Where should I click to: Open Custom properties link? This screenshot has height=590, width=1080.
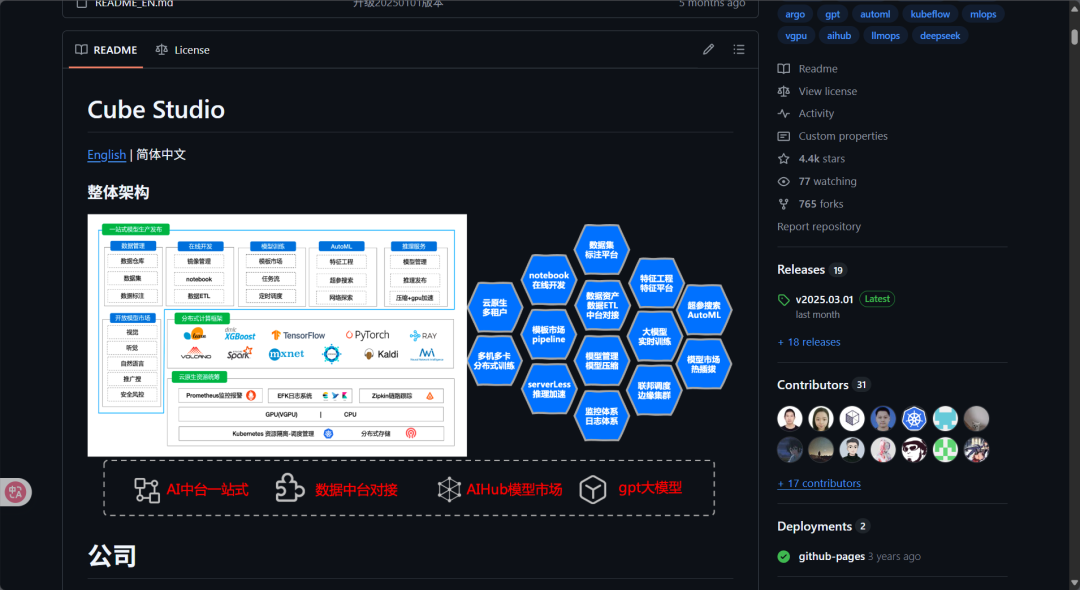click(842, 136)
